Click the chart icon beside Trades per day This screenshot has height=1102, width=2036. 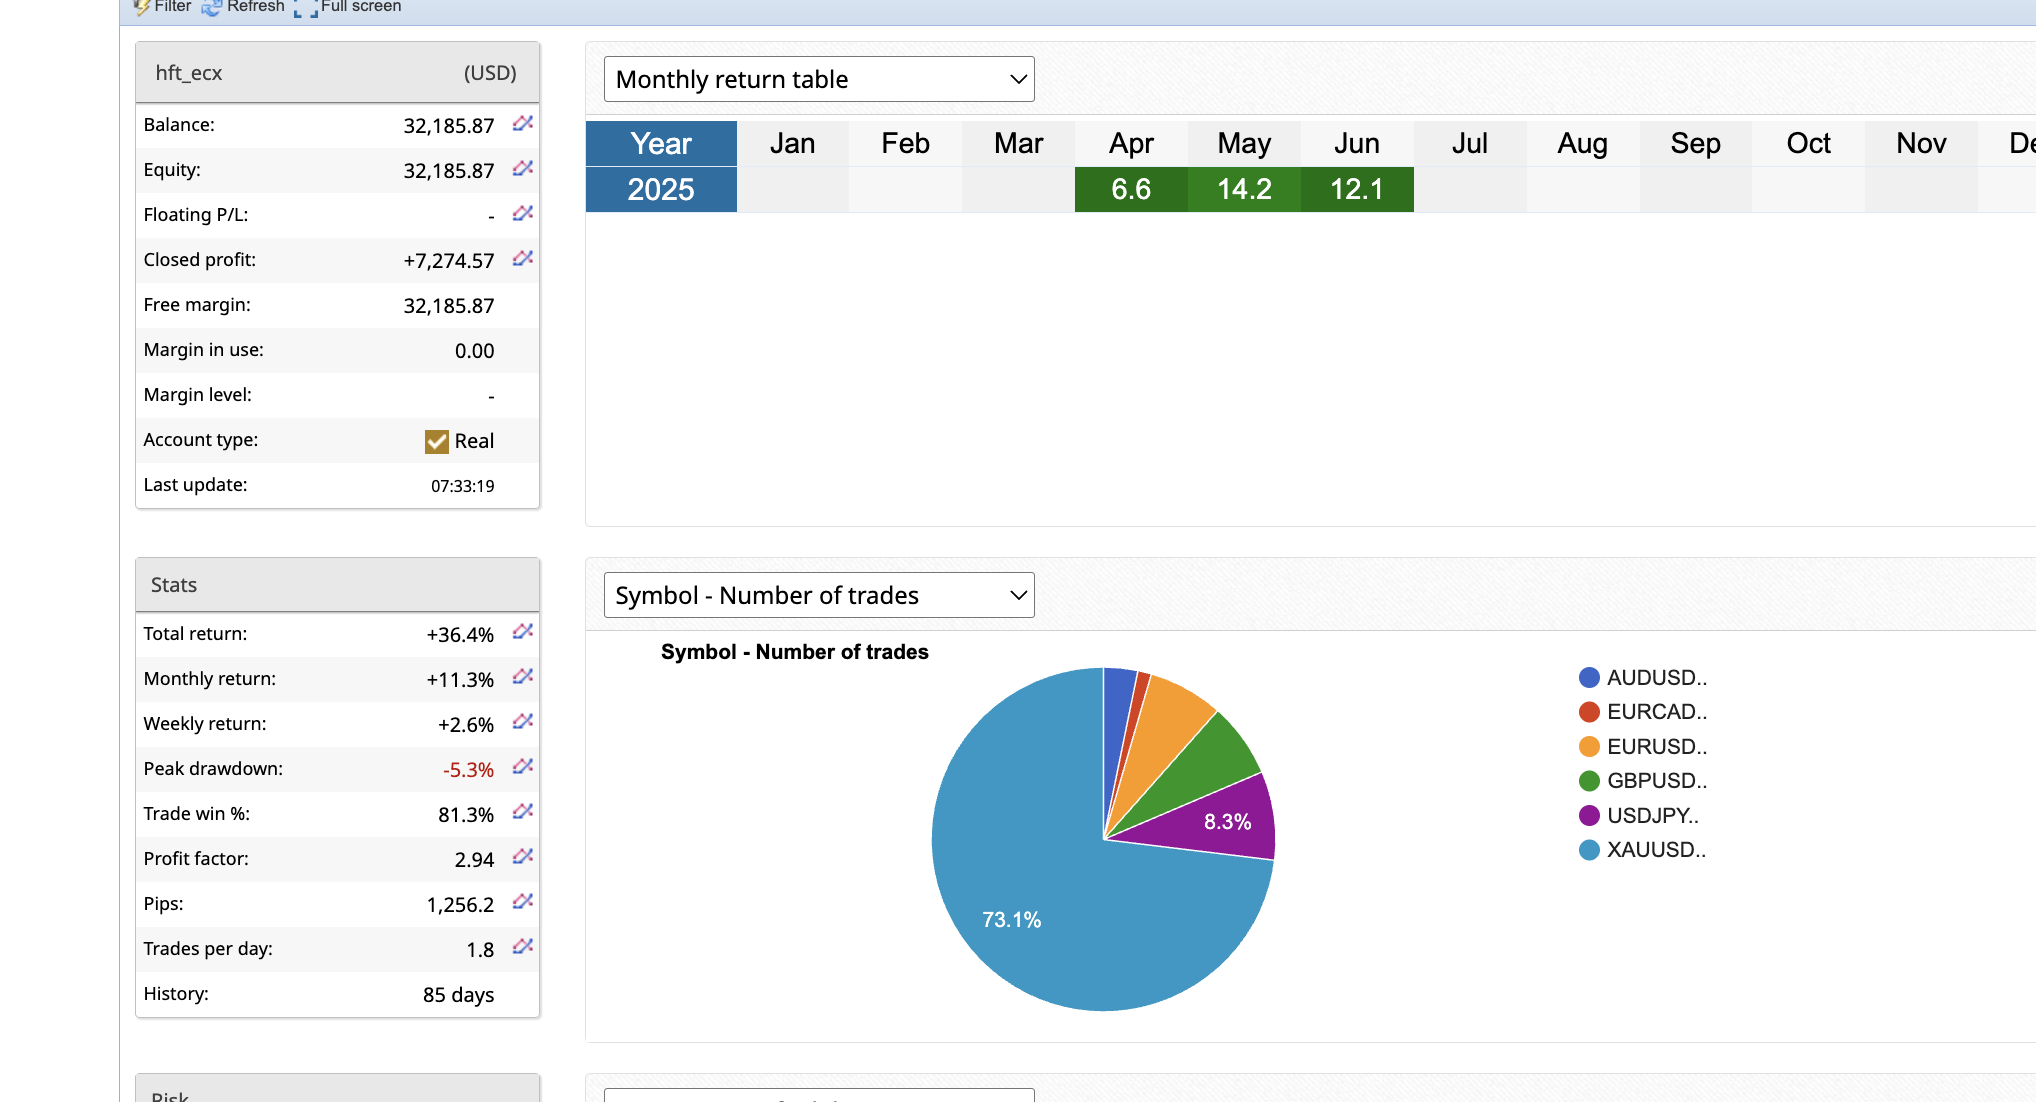tap(522, 948)
